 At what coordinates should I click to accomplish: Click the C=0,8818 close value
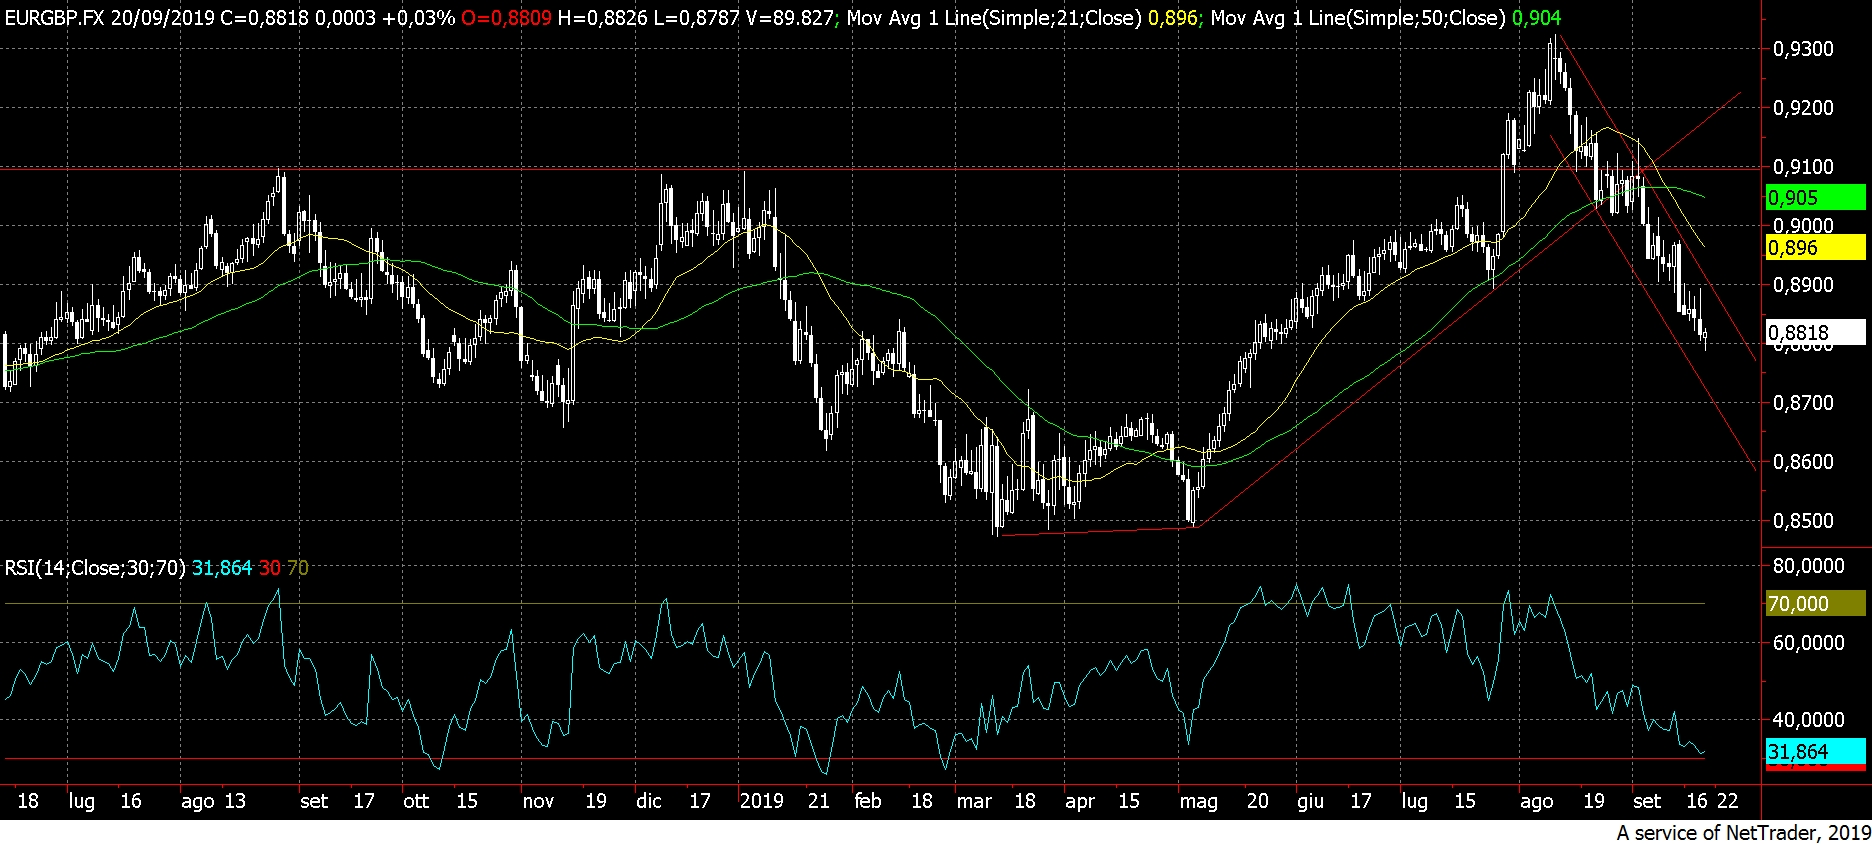264,18
